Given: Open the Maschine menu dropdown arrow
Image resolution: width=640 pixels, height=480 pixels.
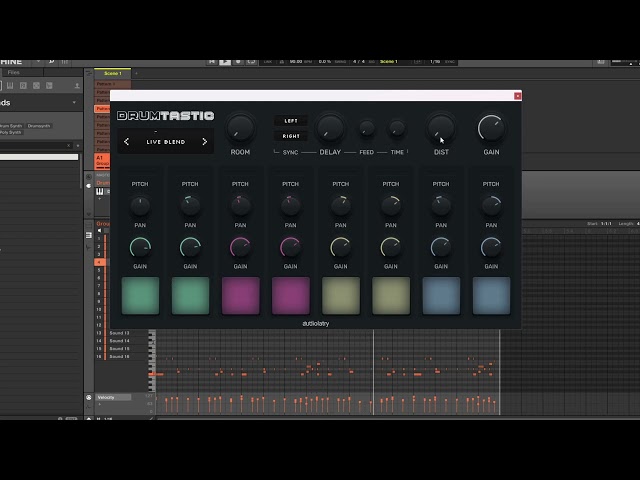Looking at the screenshot, I should coord(38,62).
